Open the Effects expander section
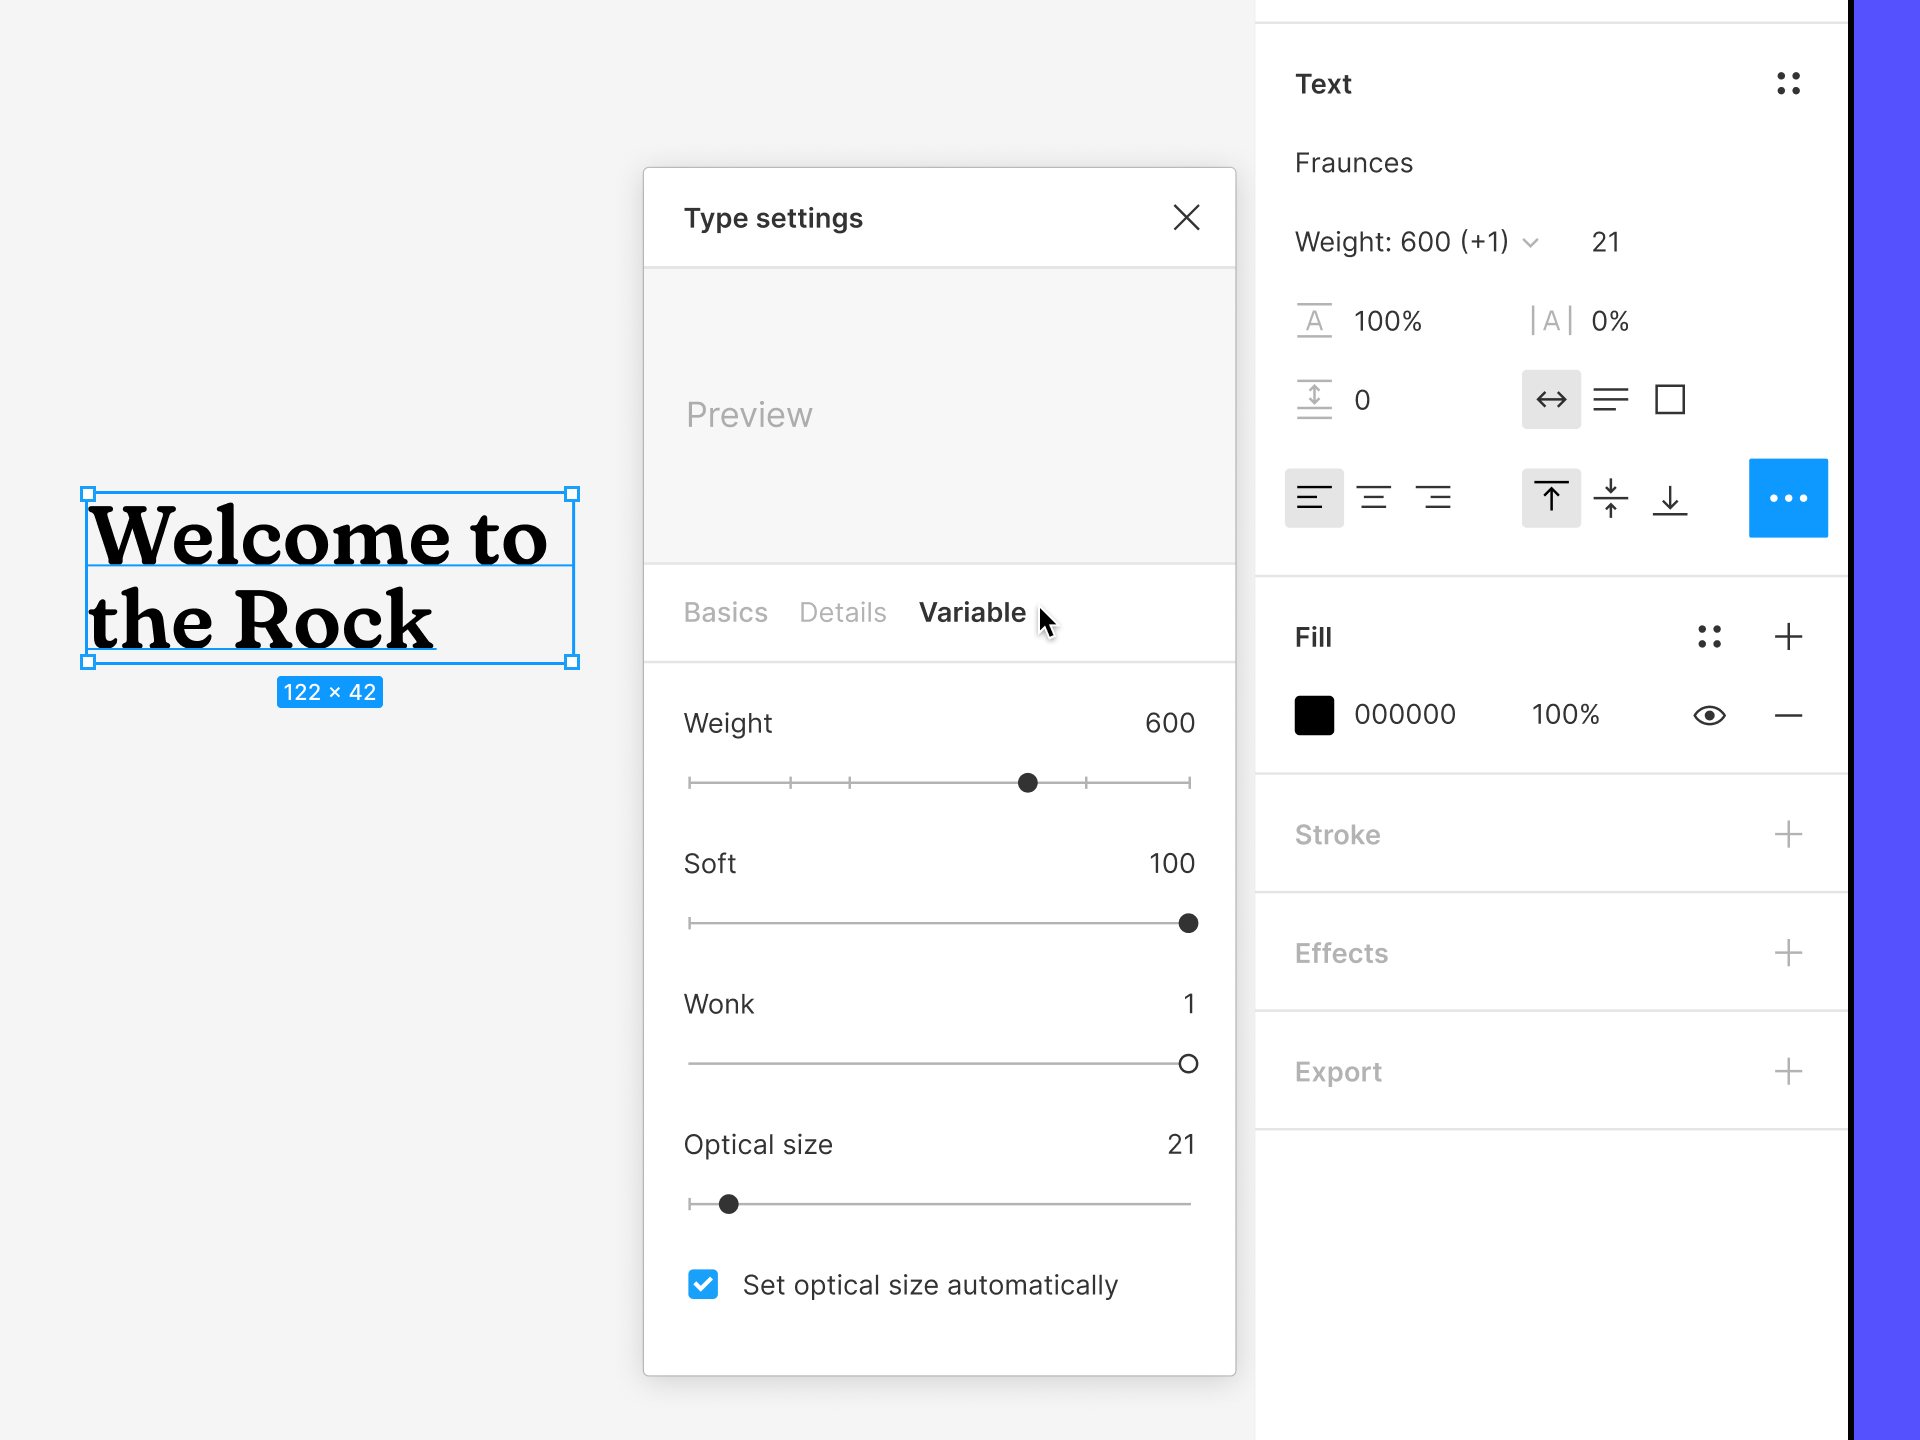The height and width of the screenshot is (1440, 1920). (1787, 953)
